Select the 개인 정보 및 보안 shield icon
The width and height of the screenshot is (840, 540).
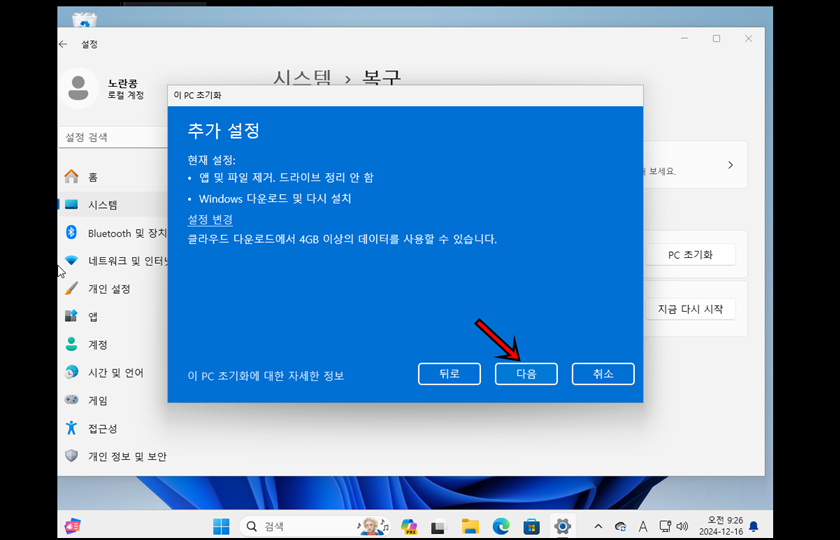tap(71, 456)
